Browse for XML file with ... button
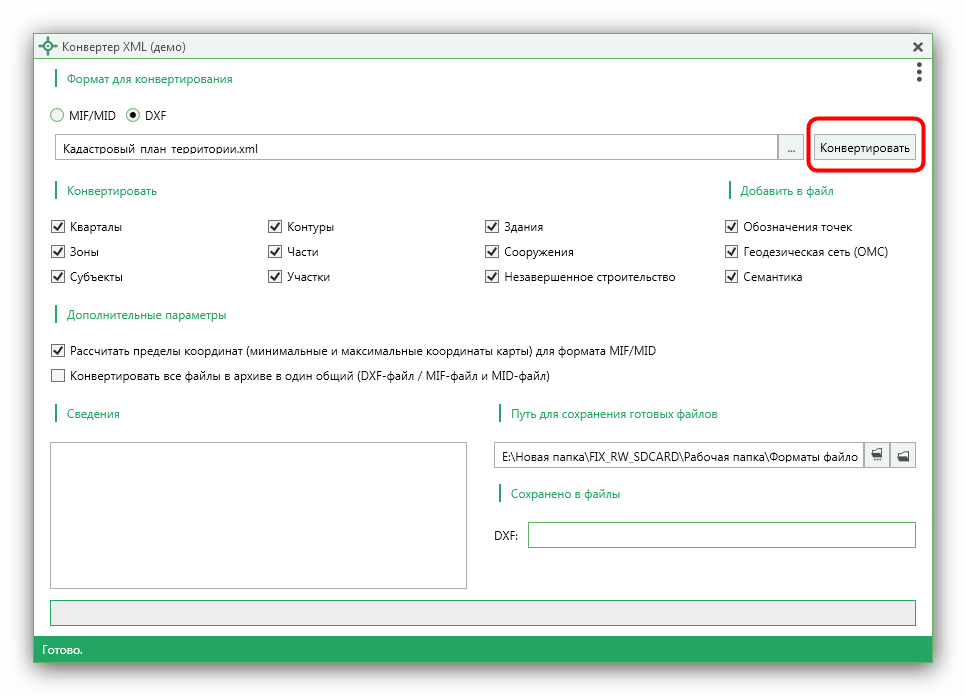 pos(790,148)
